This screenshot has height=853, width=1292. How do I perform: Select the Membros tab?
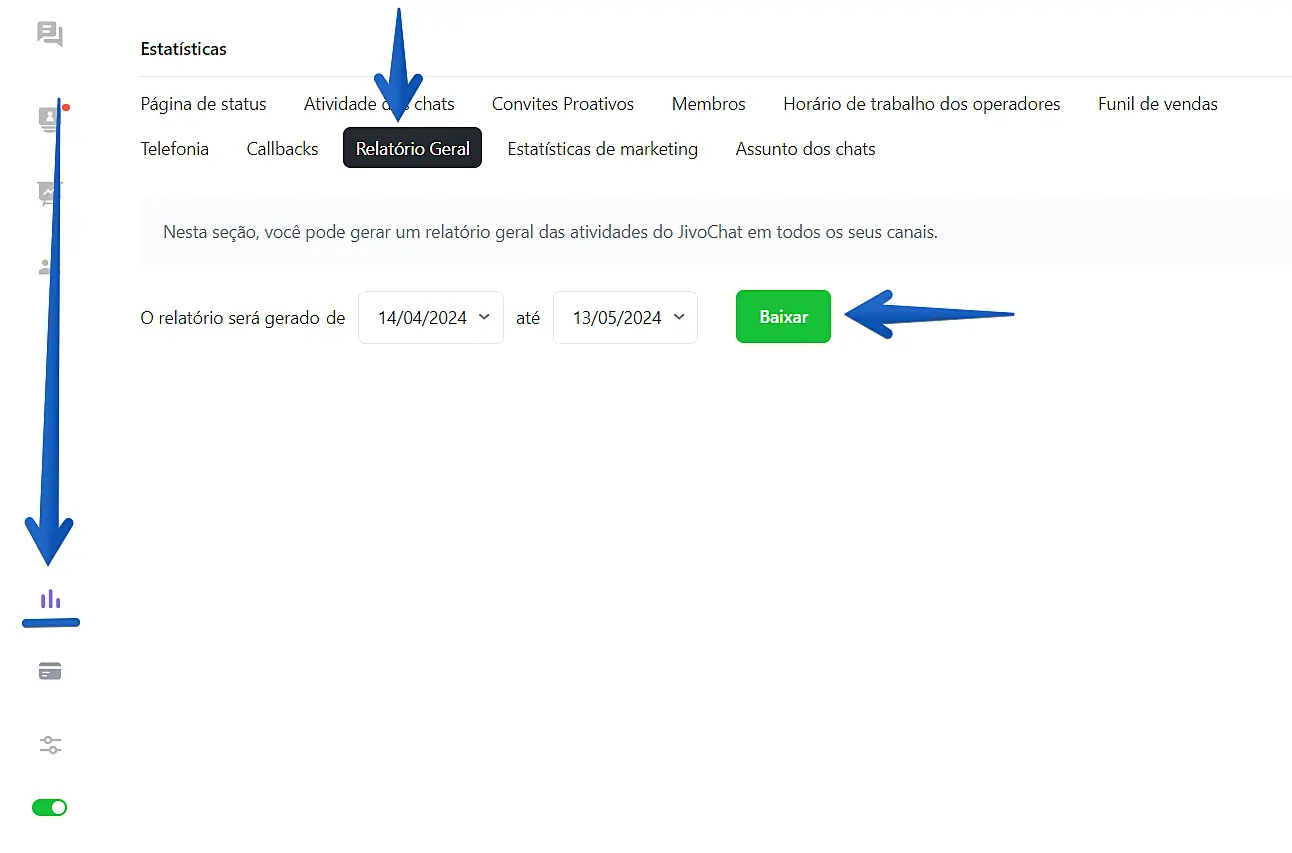click(708, 104)
